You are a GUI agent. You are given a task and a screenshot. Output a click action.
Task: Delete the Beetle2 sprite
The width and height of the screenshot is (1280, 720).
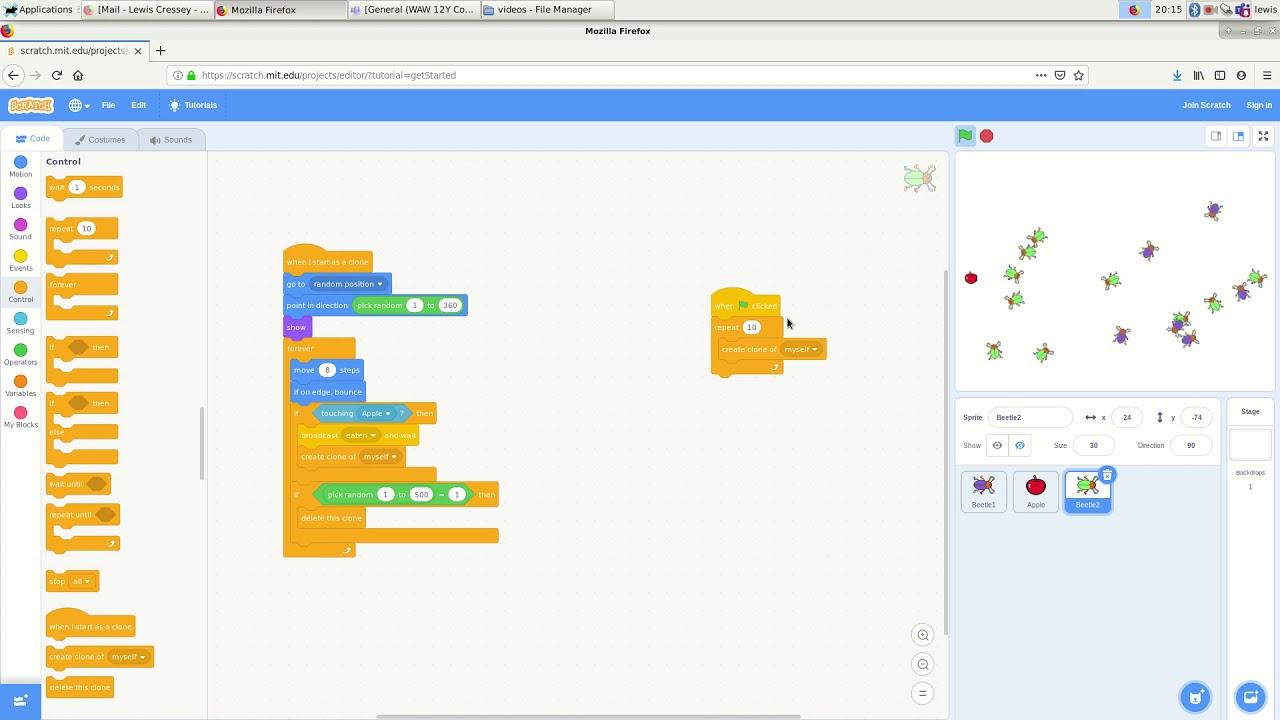pyautogui.click(x=1107, y=475)
